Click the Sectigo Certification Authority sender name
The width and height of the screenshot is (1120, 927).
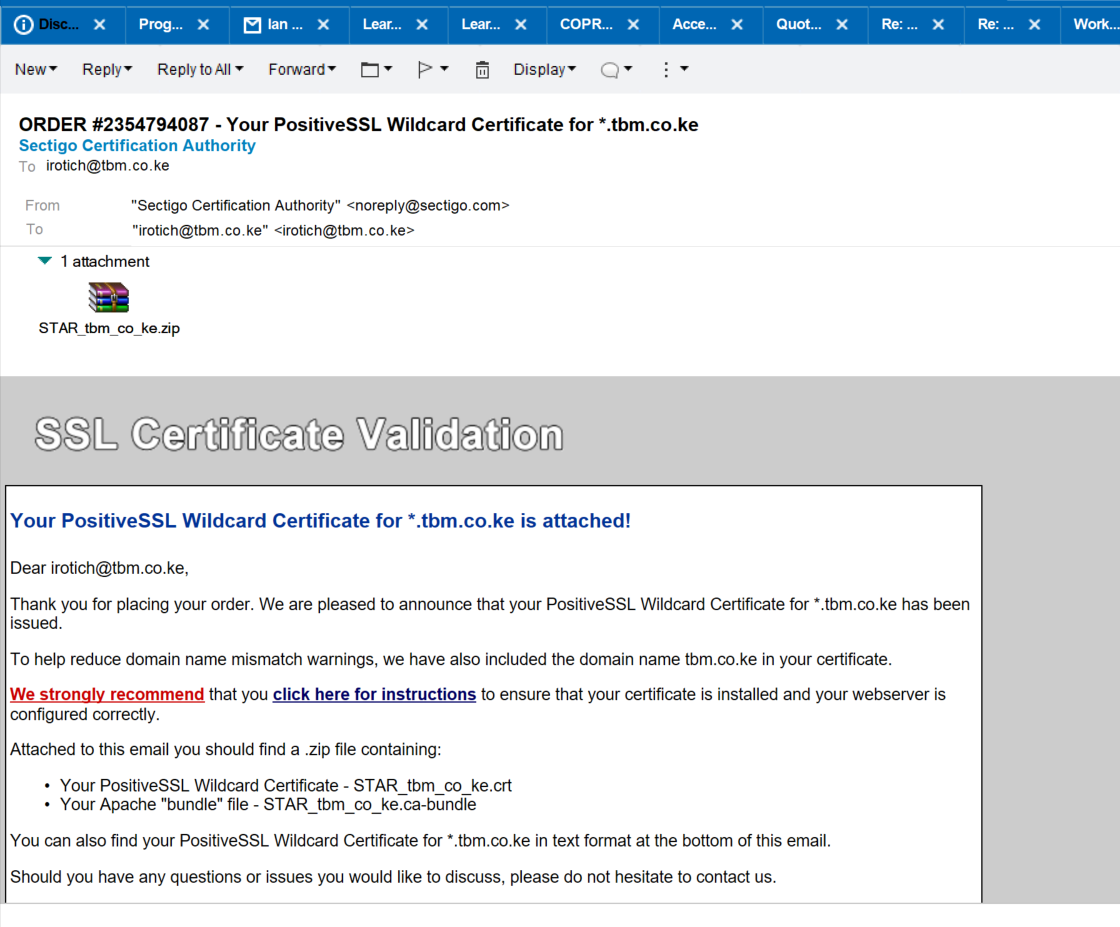point(137,145)
